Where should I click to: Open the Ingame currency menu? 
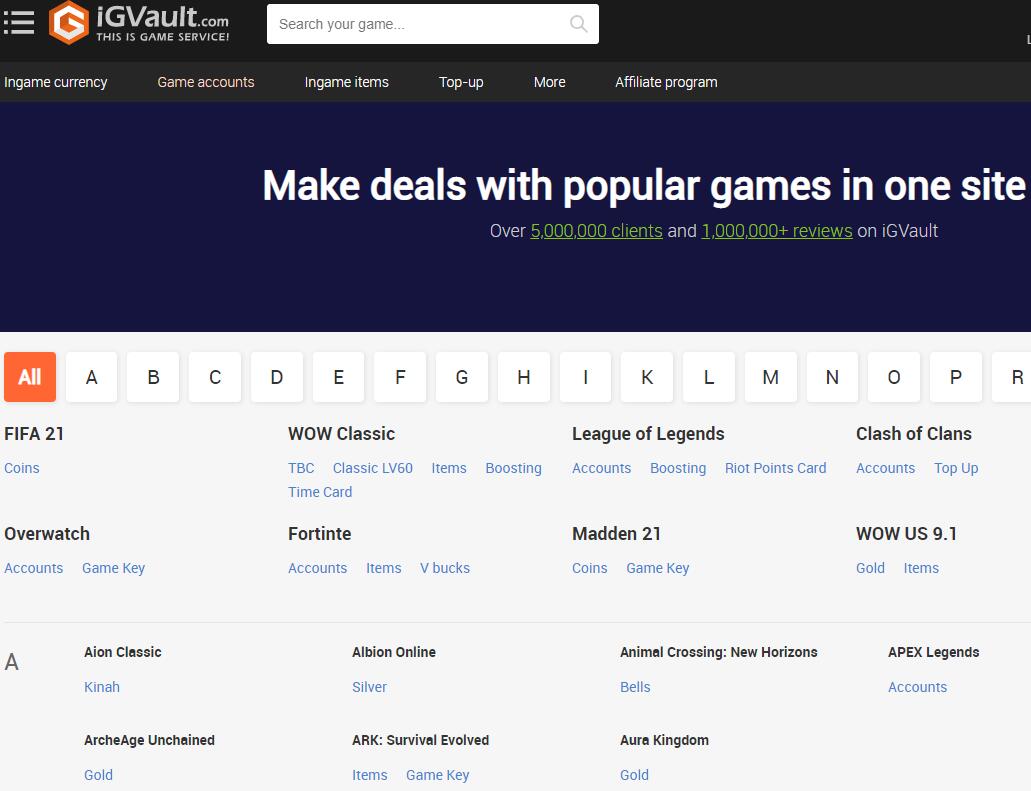point(56,82)
